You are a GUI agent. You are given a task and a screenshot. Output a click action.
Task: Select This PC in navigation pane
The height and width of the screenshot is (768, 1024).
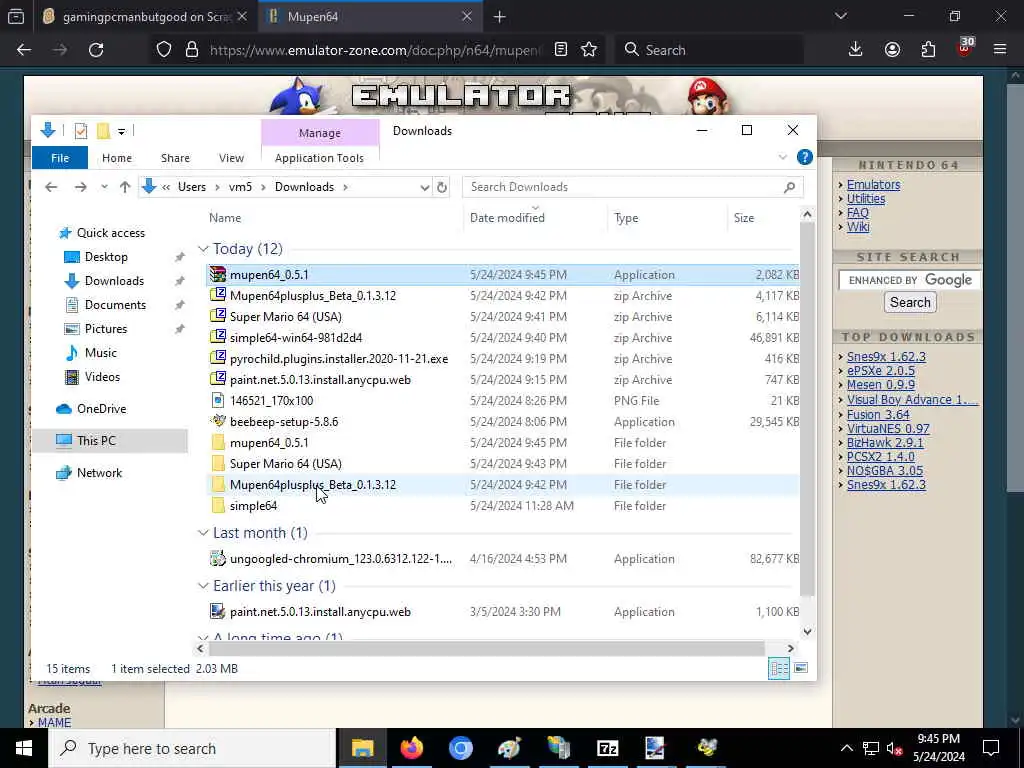pyautogui.click(x=96, y=441)
